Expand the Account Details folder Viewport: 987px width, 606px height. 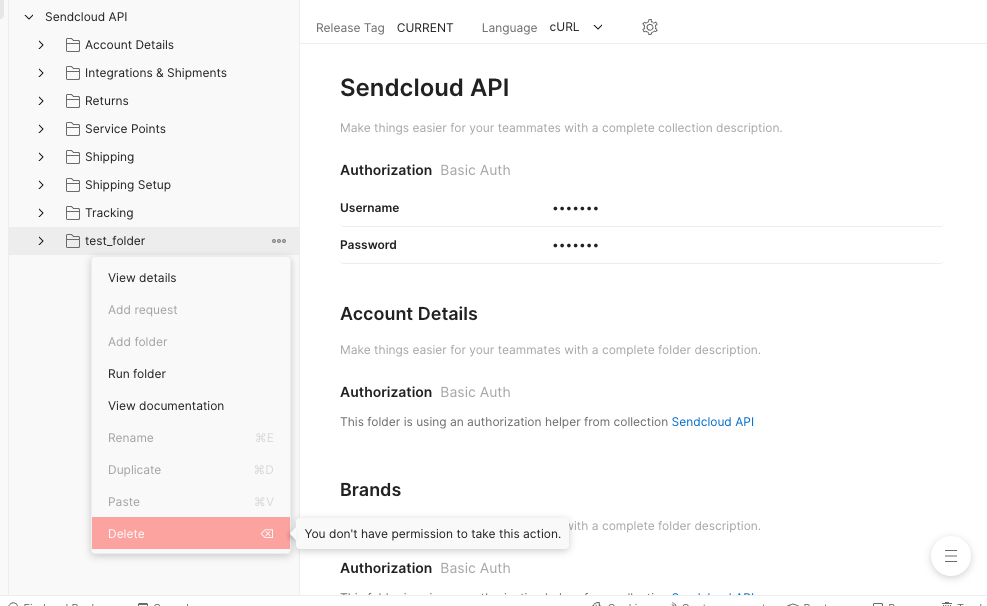[x=41, y=44]
